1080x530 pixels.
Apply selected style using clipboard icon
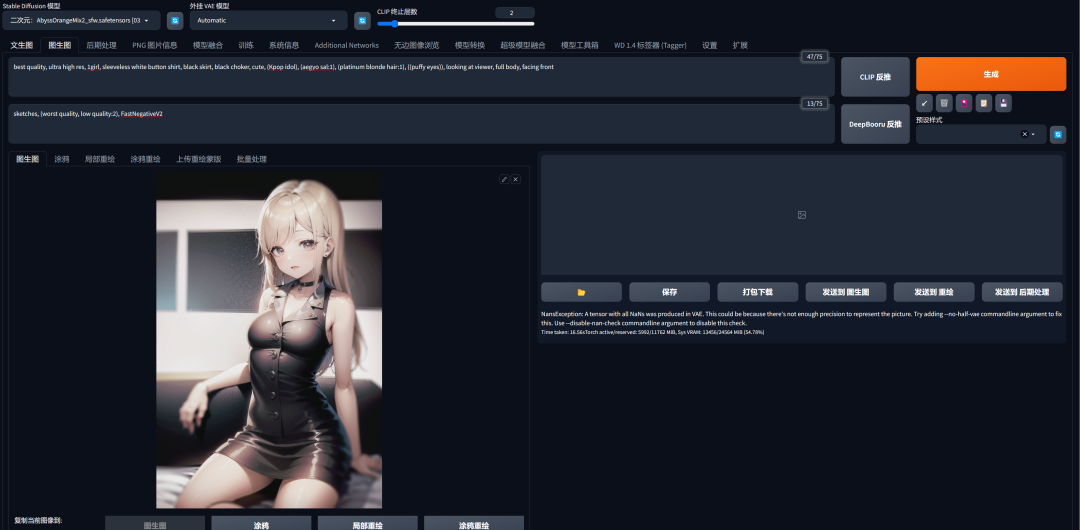tap(984, 103)
